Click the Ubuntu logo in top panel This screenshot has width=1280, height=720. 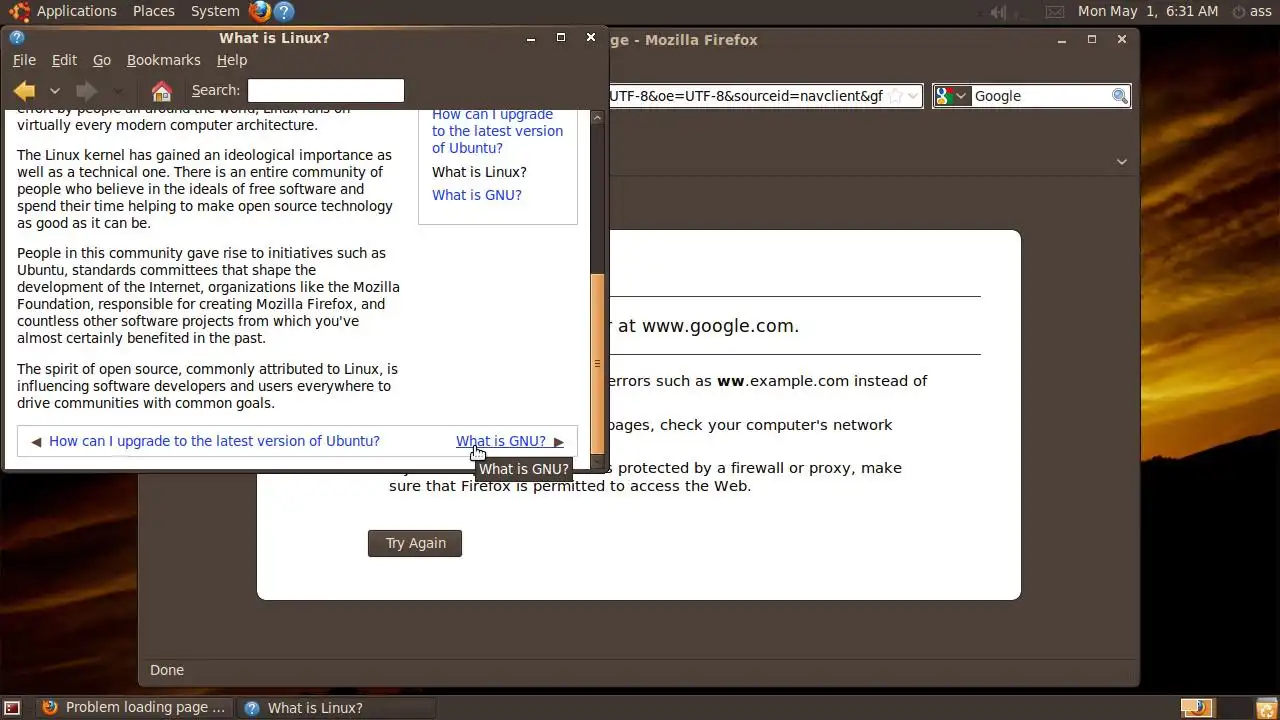(19, 12)
